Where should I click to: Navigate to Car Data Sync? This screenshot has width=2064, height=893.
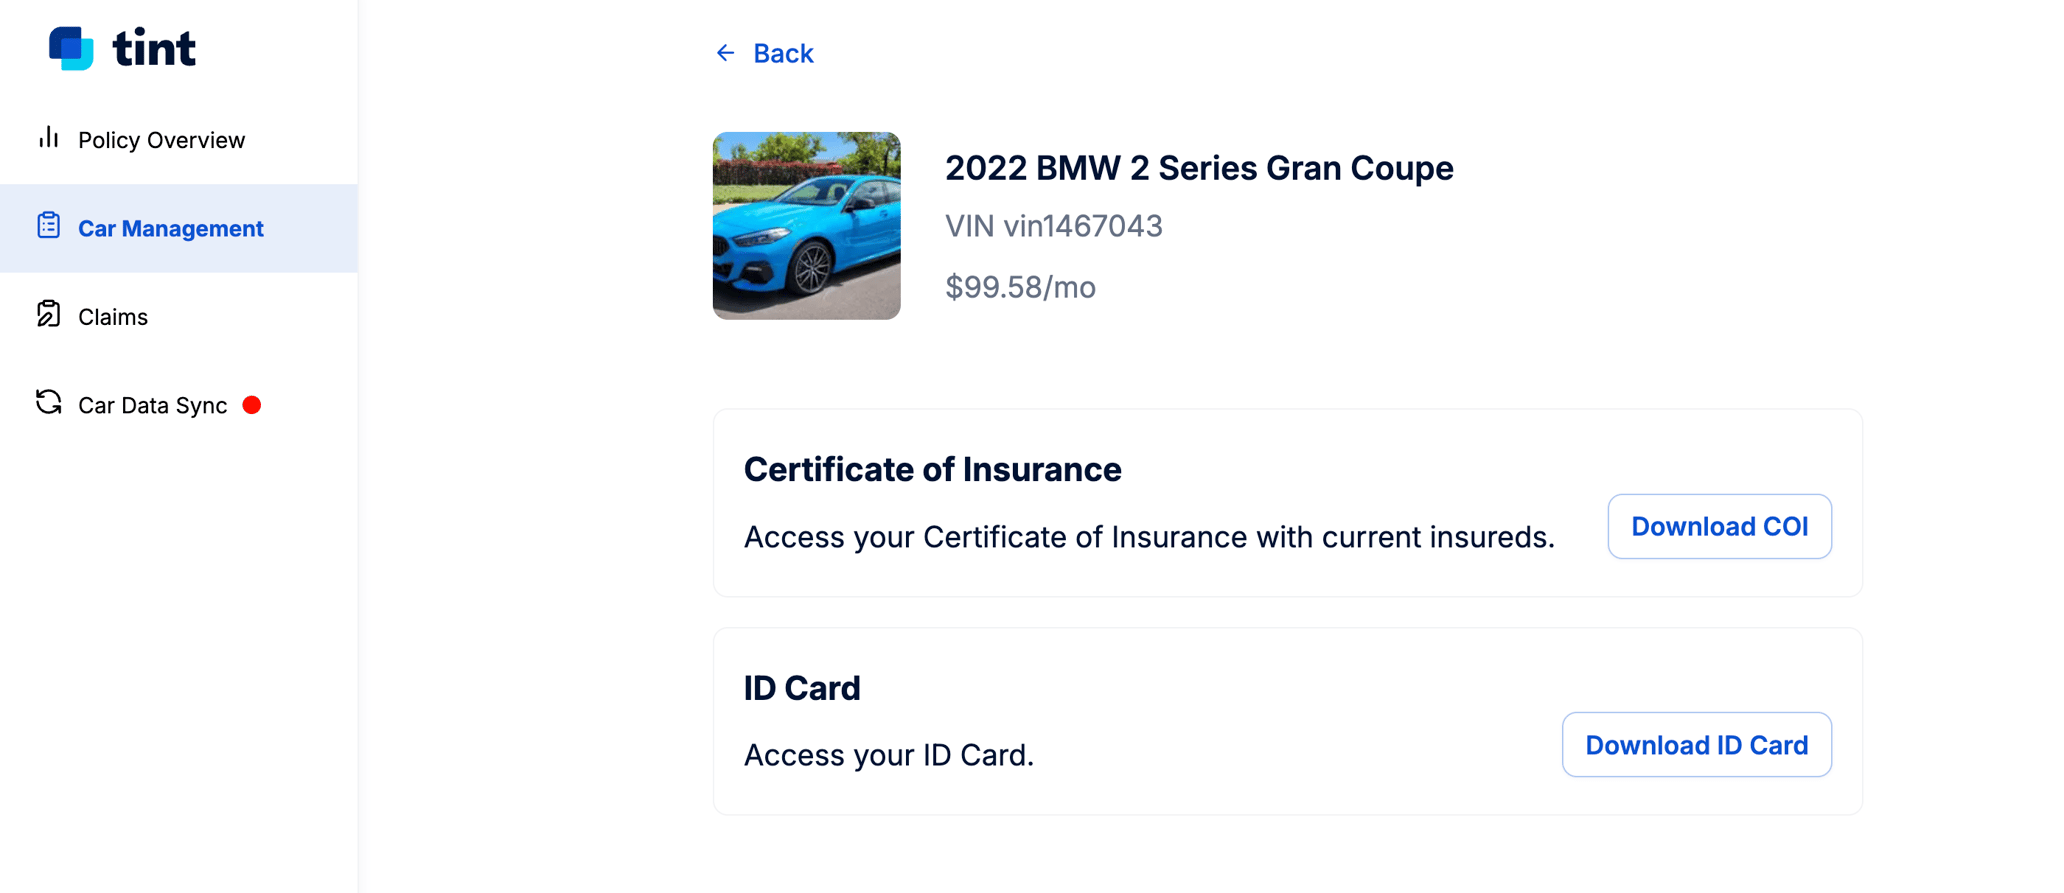[x=152, y=404]
